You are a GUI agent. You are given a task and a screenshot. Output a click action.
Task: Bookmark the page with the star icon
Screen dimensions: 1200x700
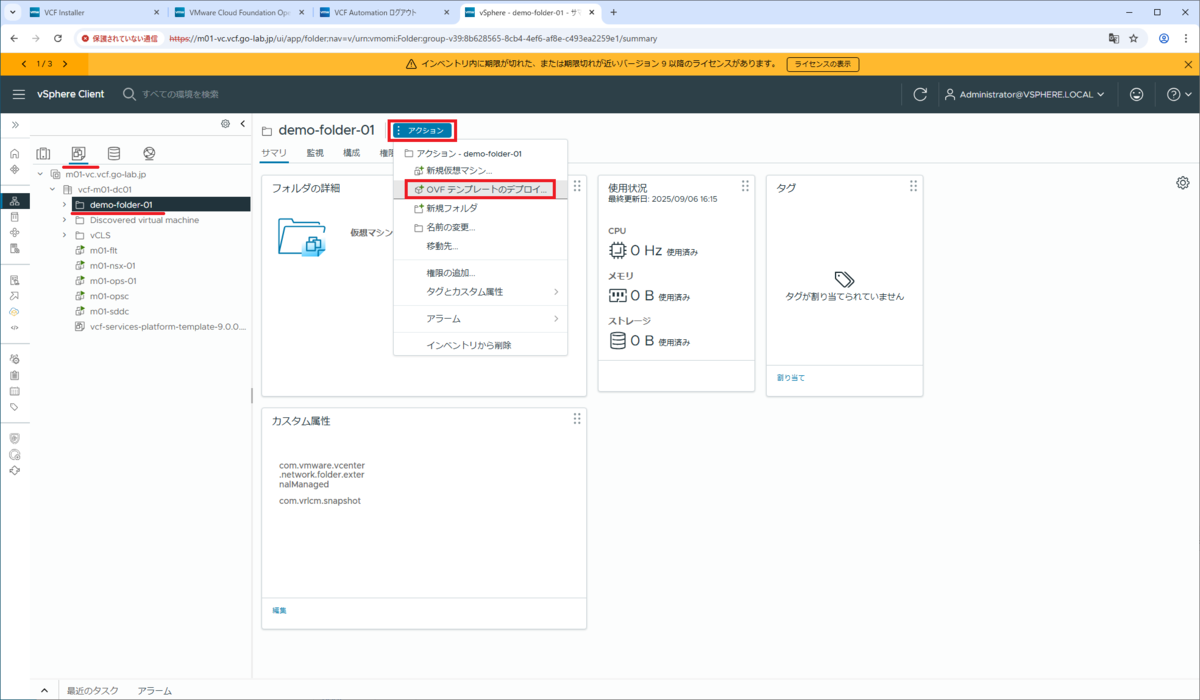(x=1134, y=38)
